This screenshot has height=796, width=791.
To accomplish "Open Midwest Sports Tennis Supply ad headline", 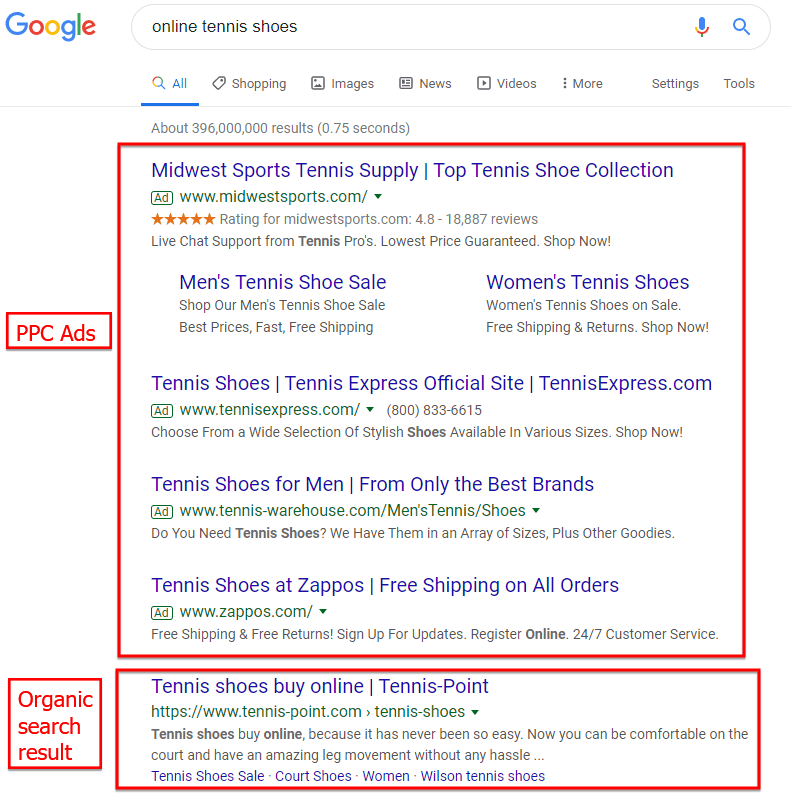I will click(412, 170).
